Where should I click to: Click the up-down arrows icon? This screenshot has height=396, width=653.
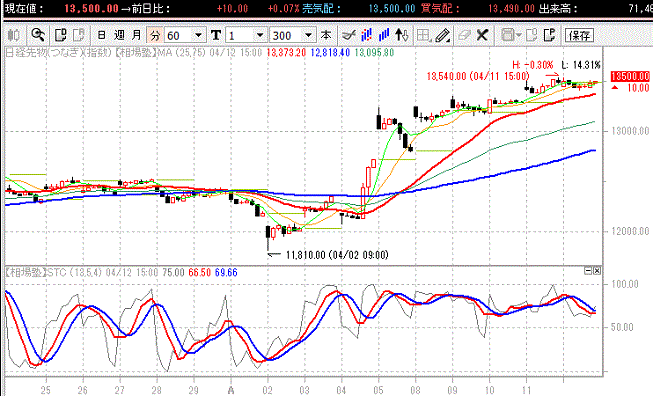[x=402, y=35]
